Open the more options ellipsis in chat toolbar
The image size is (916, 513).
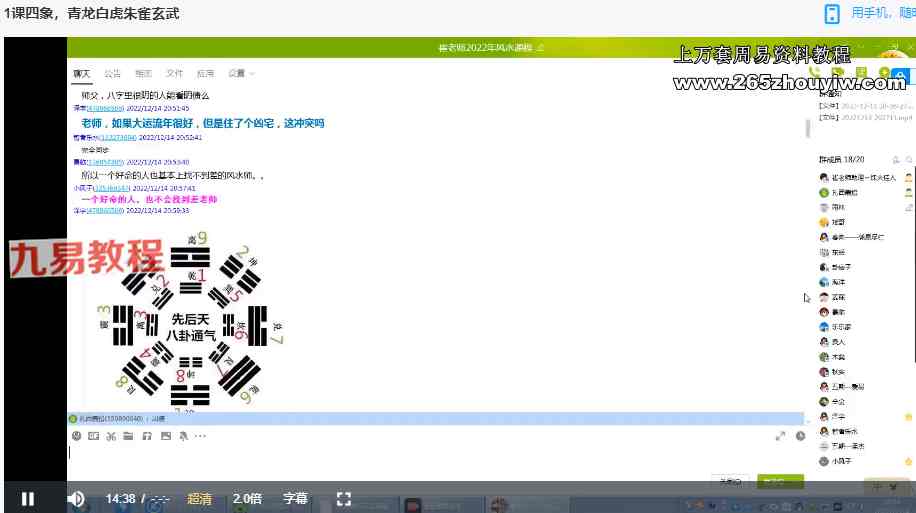[200, 436]
